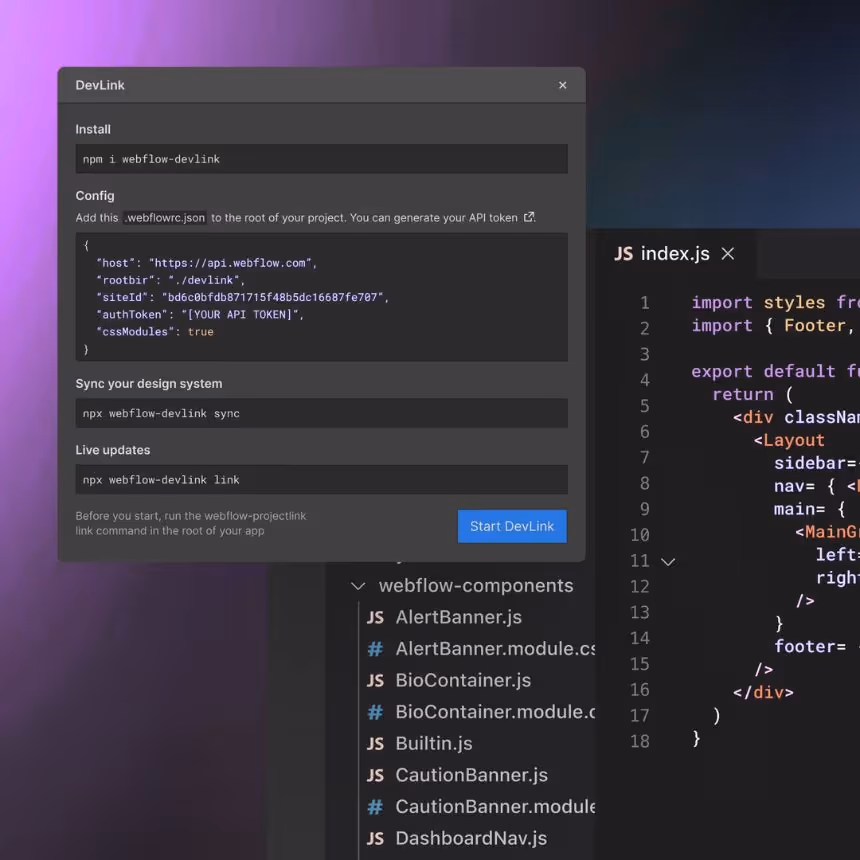The image size is (860, 860).
Task: Click the Install heading
Action: [93, 129]
